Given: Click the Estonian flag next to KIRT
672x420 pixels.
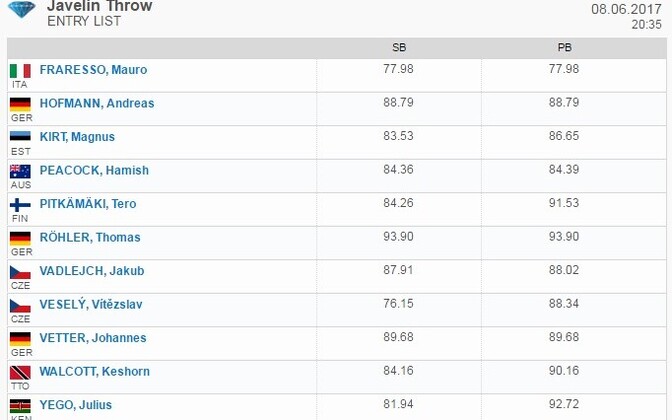Looking at the screenshot, I should point(20,137).
